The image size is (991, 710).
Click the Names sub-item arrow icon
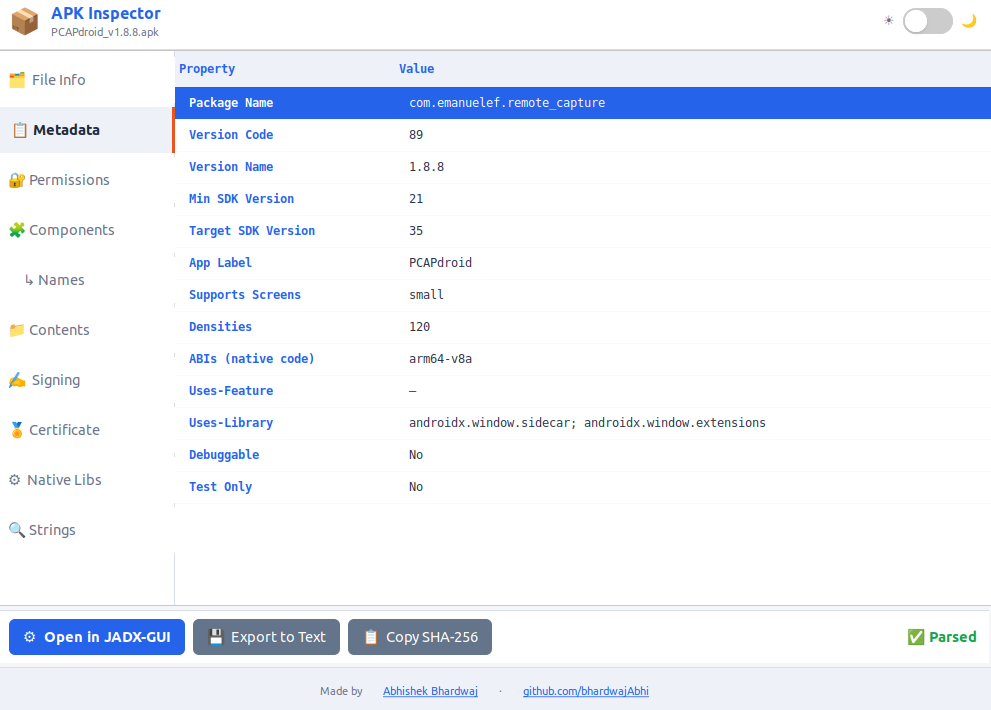pyautogui.click(x=29, y=280)
